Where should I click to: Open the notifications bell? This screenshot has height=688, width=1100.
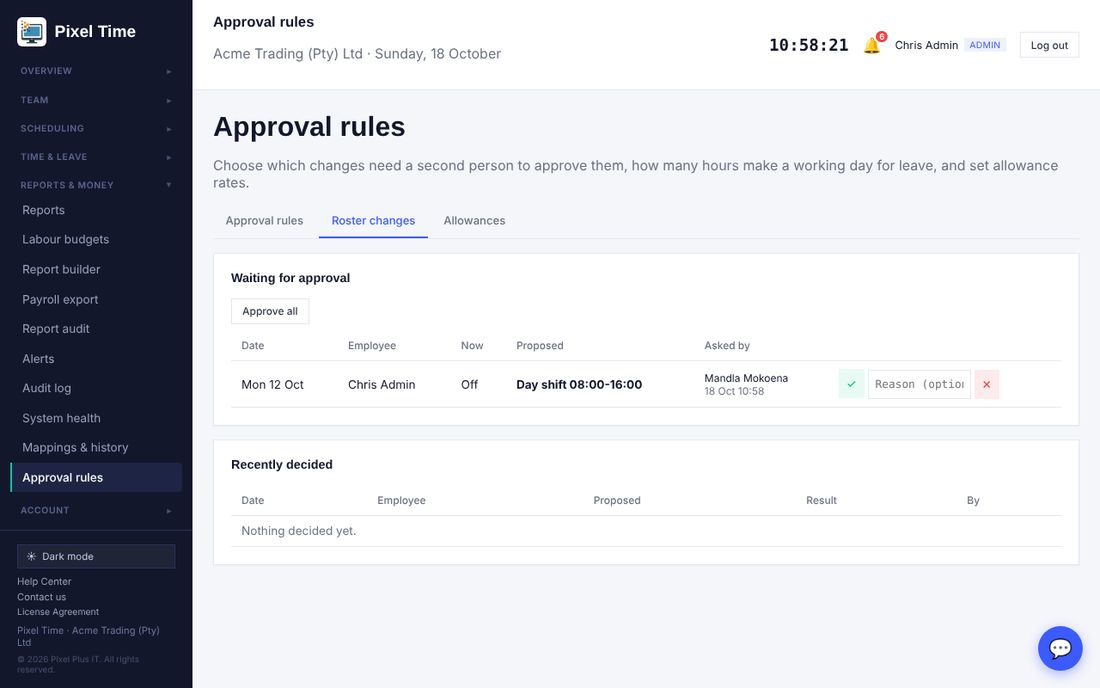872,46
